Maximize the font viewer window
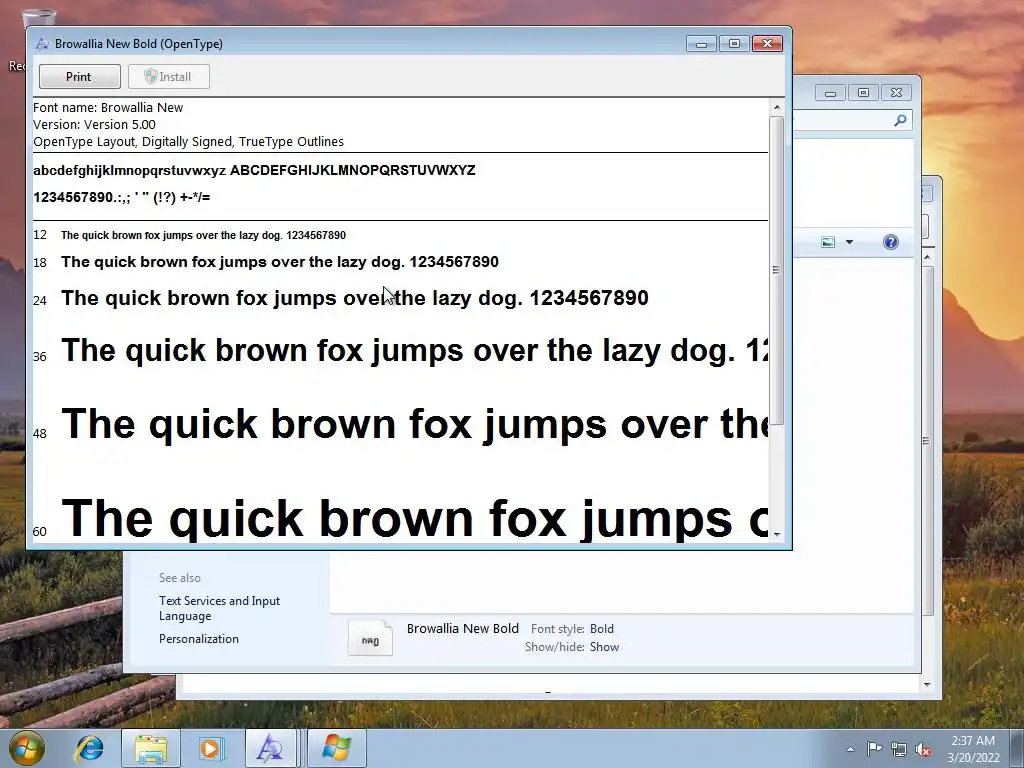Viewport: 1024px width, 768px height. point(734,44)
